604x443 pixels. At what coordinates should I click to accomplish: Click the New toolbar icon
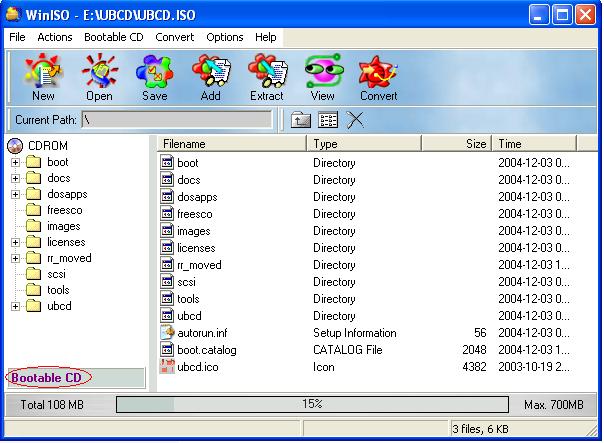pyautogui.click(x=43, y=77)
